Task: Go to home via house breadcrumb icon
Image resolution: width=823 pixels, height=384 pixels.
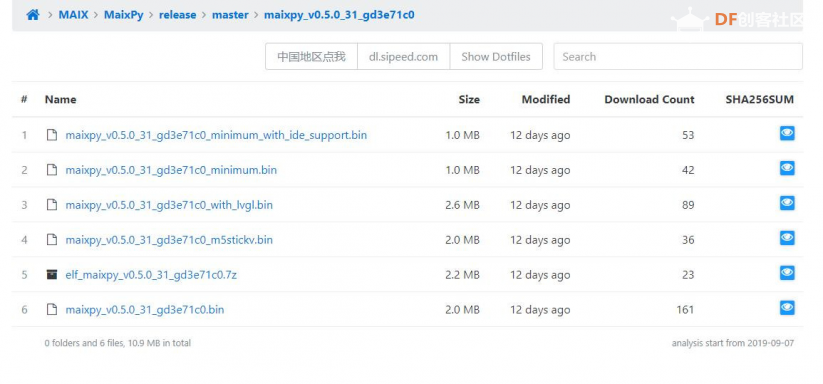Action: coord(33,15)
